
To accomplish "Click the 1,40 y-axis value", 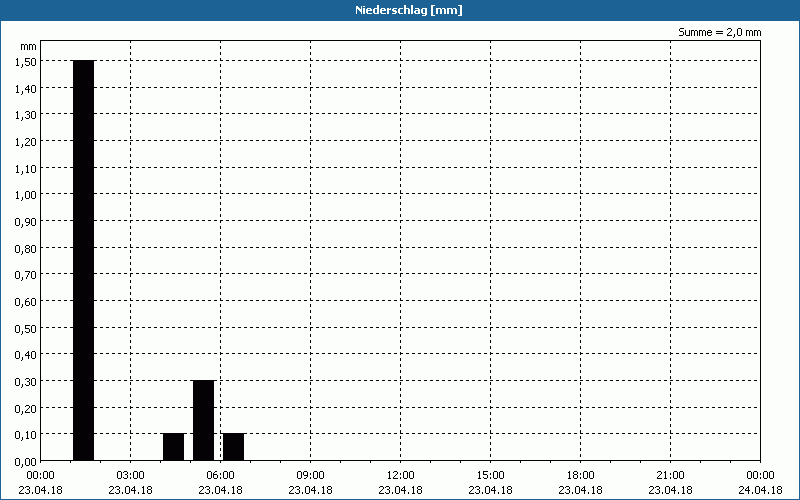I will pos(26,88).
